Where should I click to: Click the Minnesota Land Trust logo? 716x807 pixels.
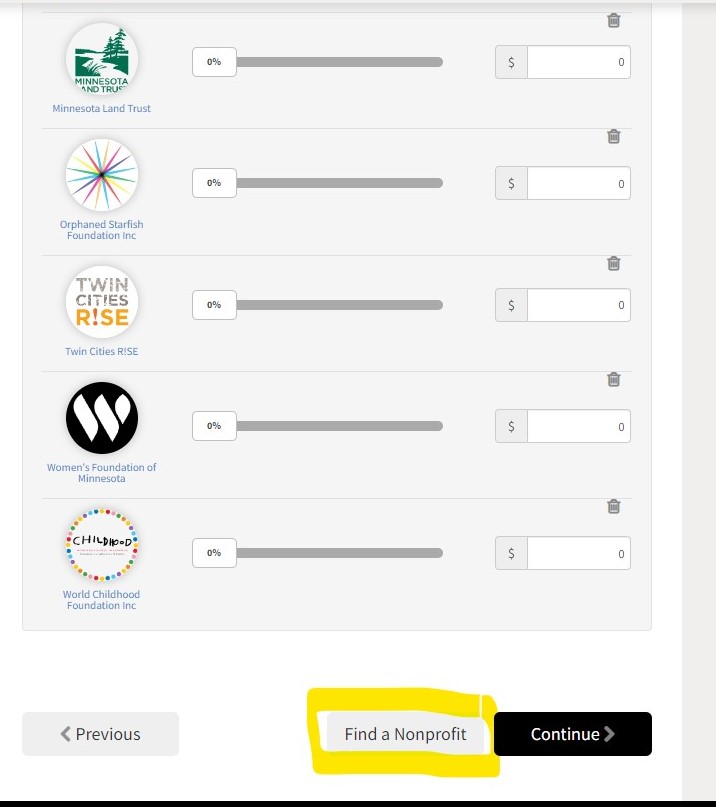click(x=102, y=59)
